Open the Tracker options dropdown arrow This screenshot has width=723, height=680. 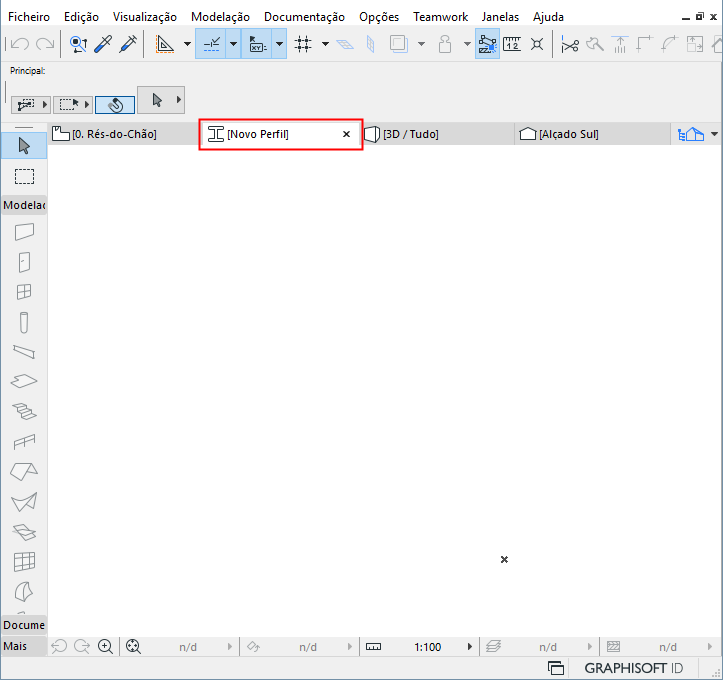click(279, 44)
